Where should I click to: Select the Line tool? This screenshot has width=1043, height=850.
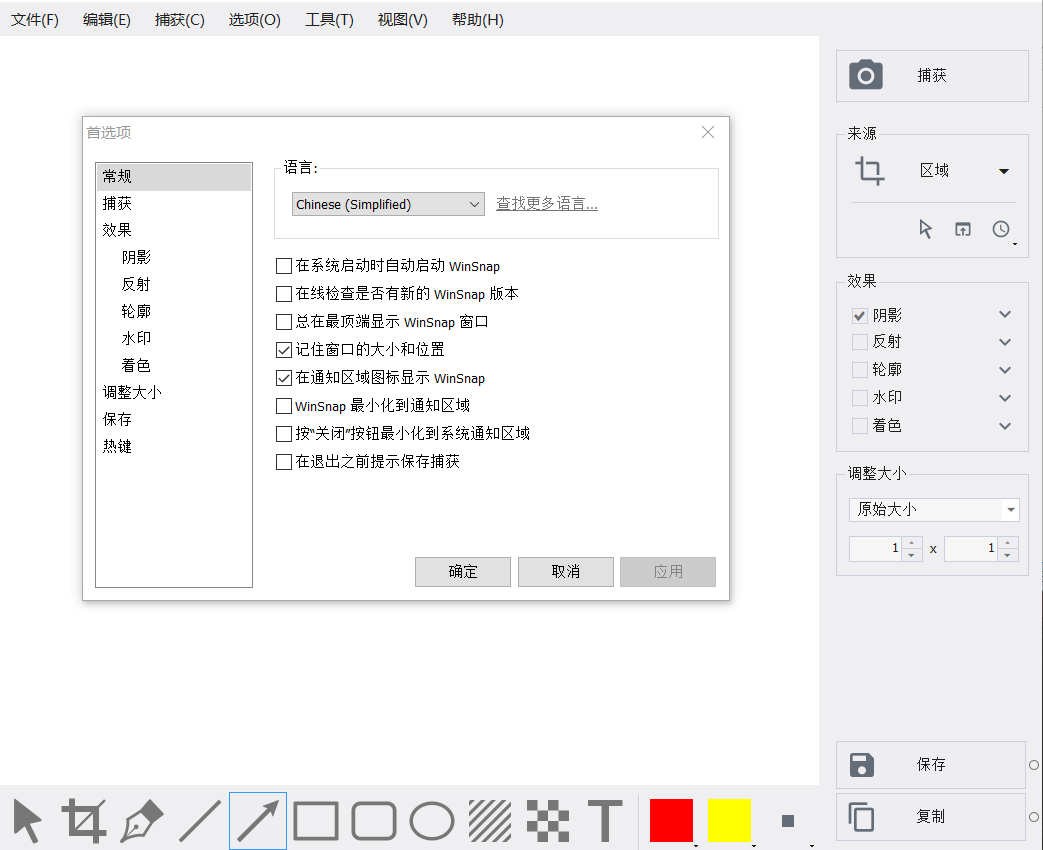click(200, 821)
